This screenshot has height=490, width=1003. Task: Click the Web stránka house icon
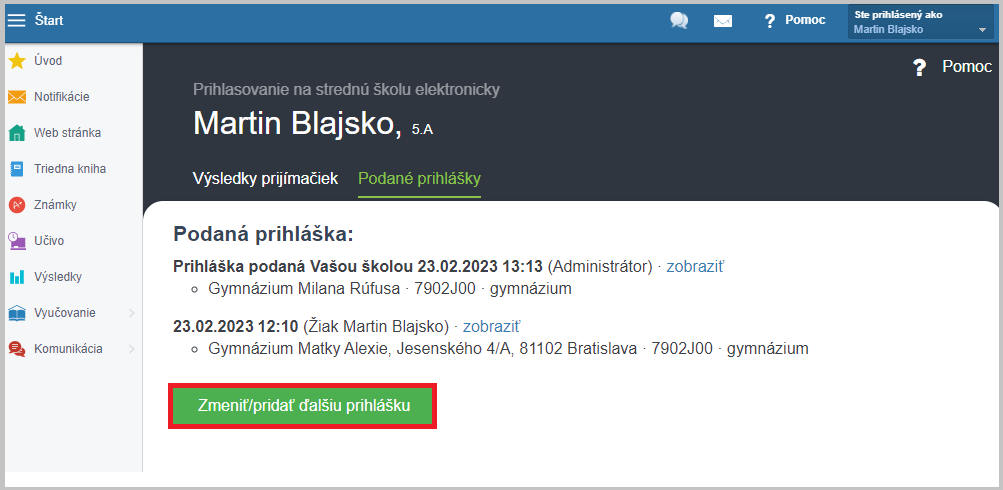(17, 133)
